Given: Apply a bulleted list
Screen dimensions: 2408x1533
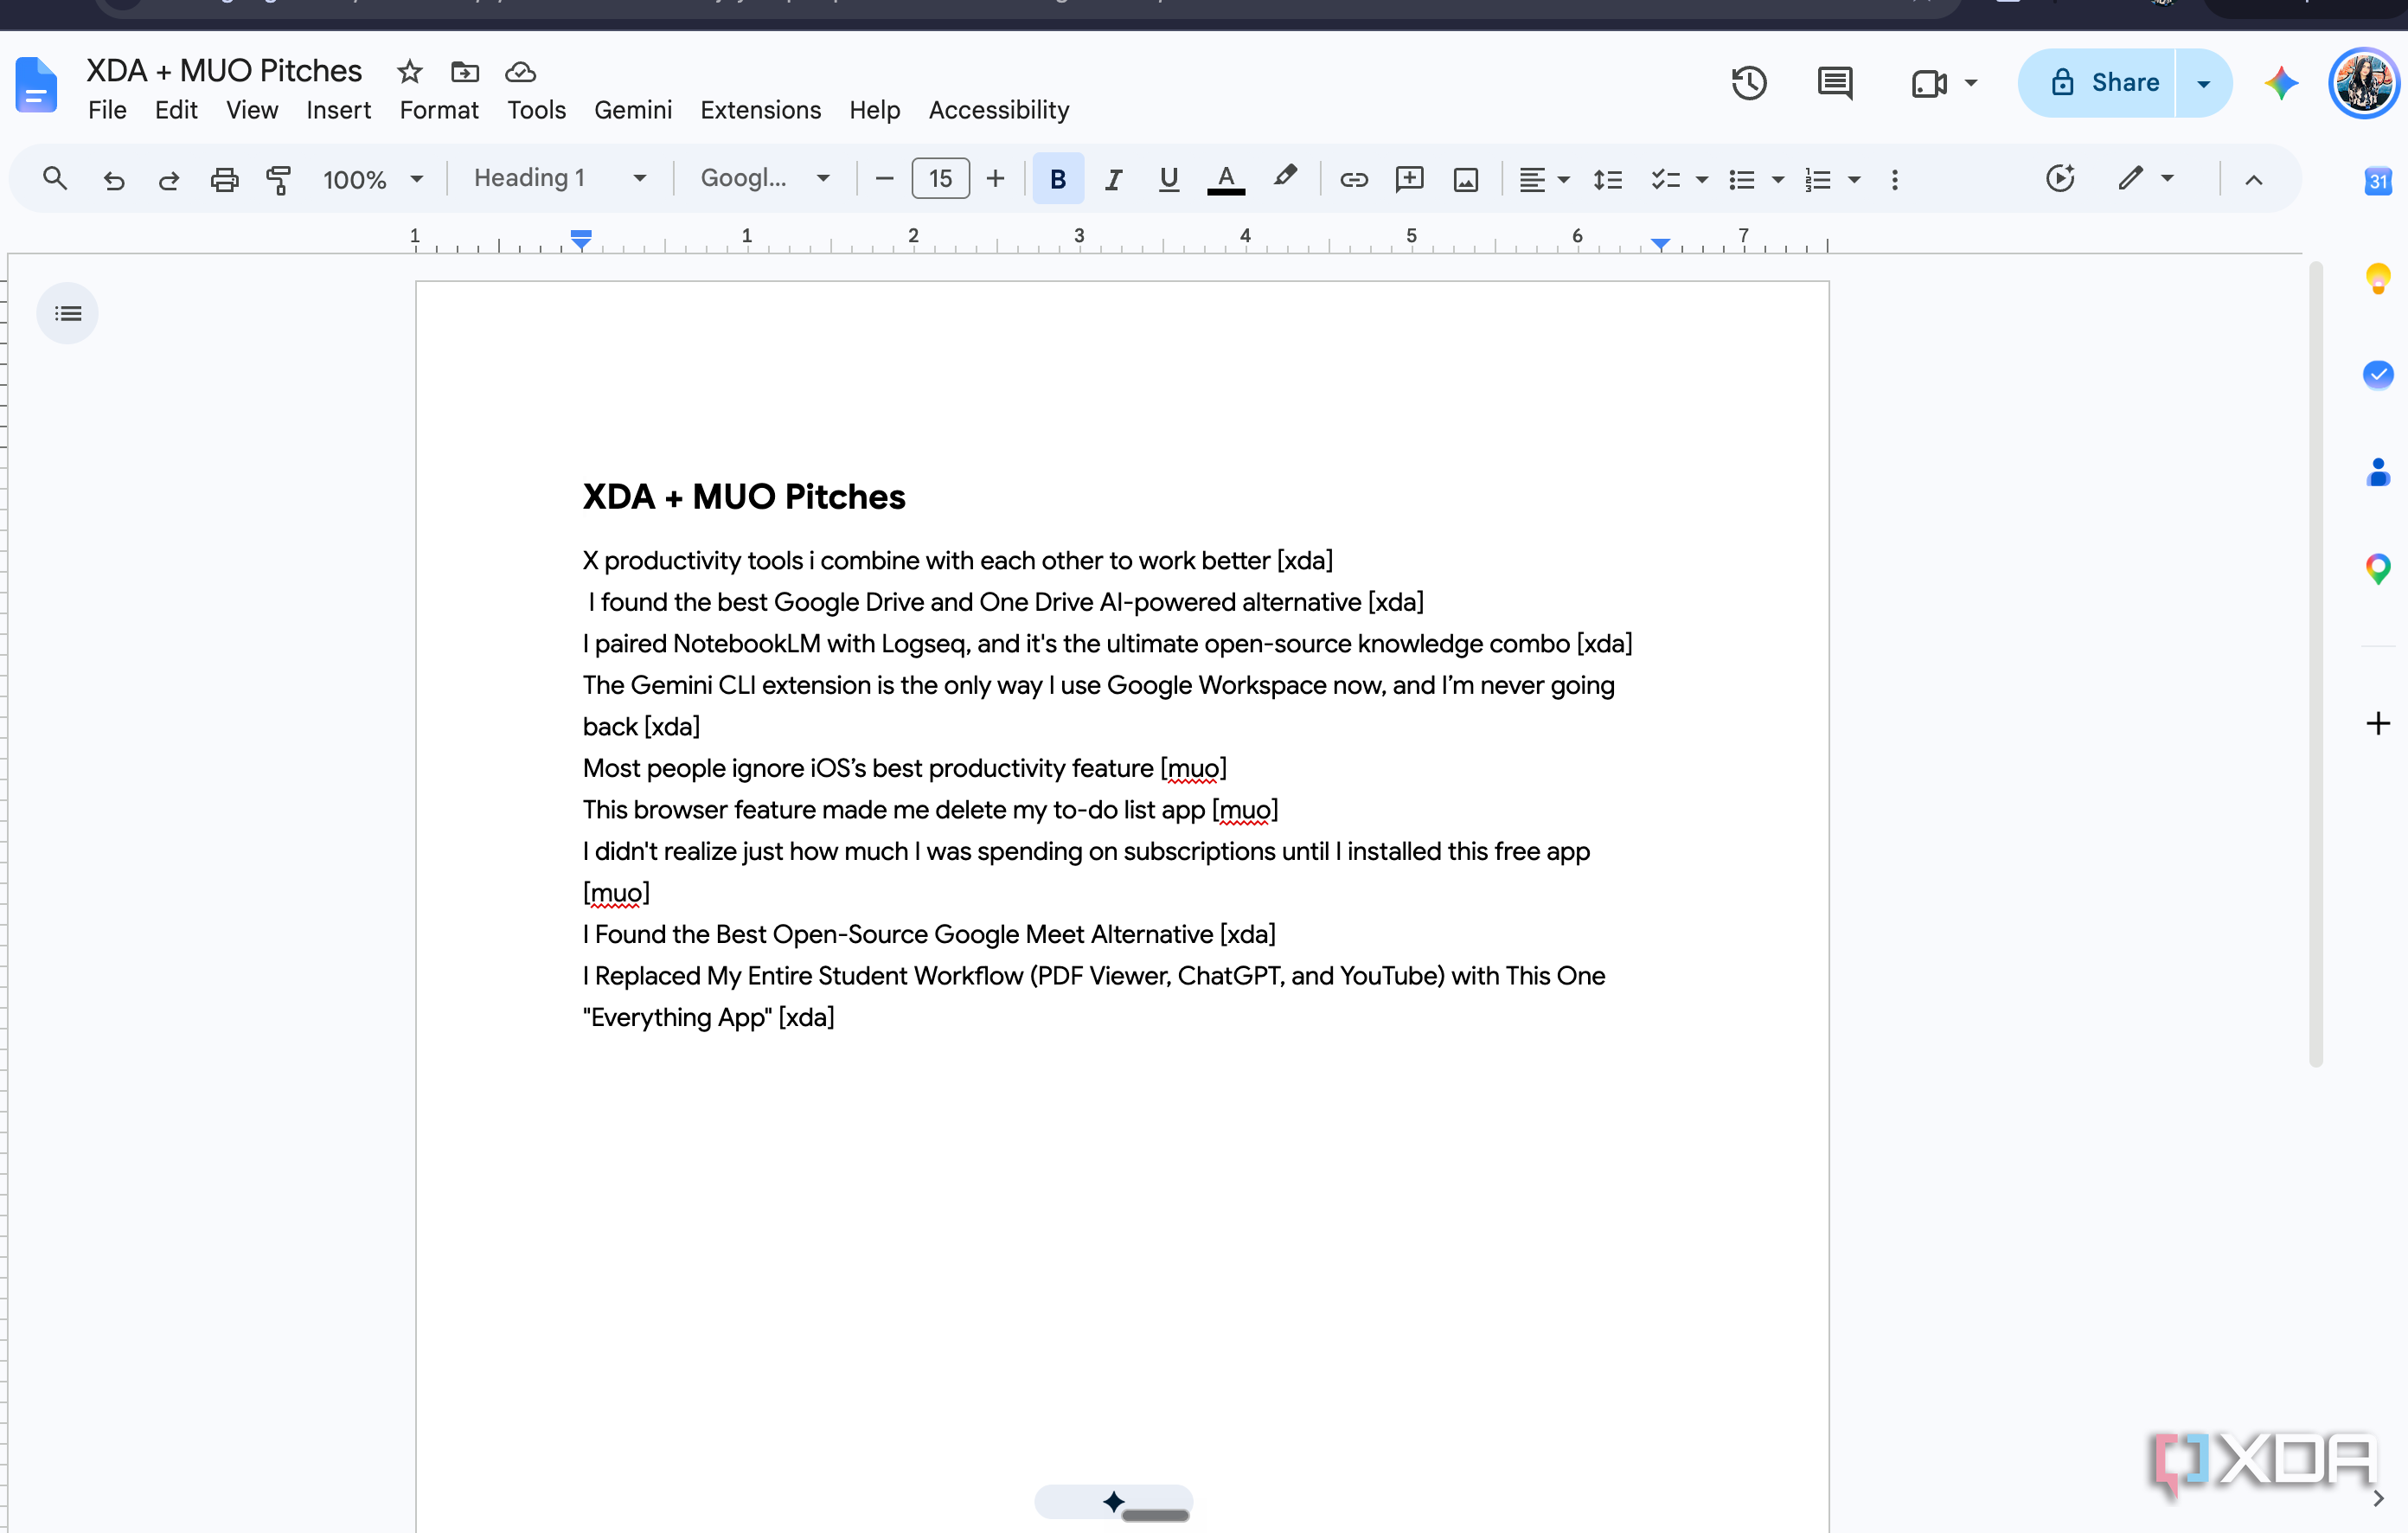Looking at the screenshot, I should pos(1742,179).
